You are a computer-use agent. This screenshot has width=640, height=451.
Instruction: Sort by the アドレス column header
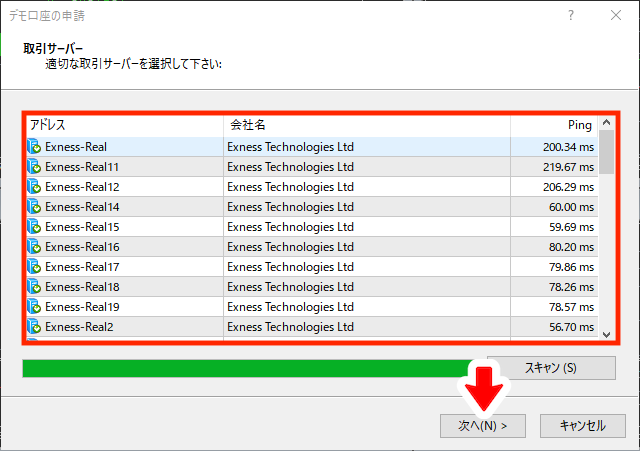click(125, 125)
